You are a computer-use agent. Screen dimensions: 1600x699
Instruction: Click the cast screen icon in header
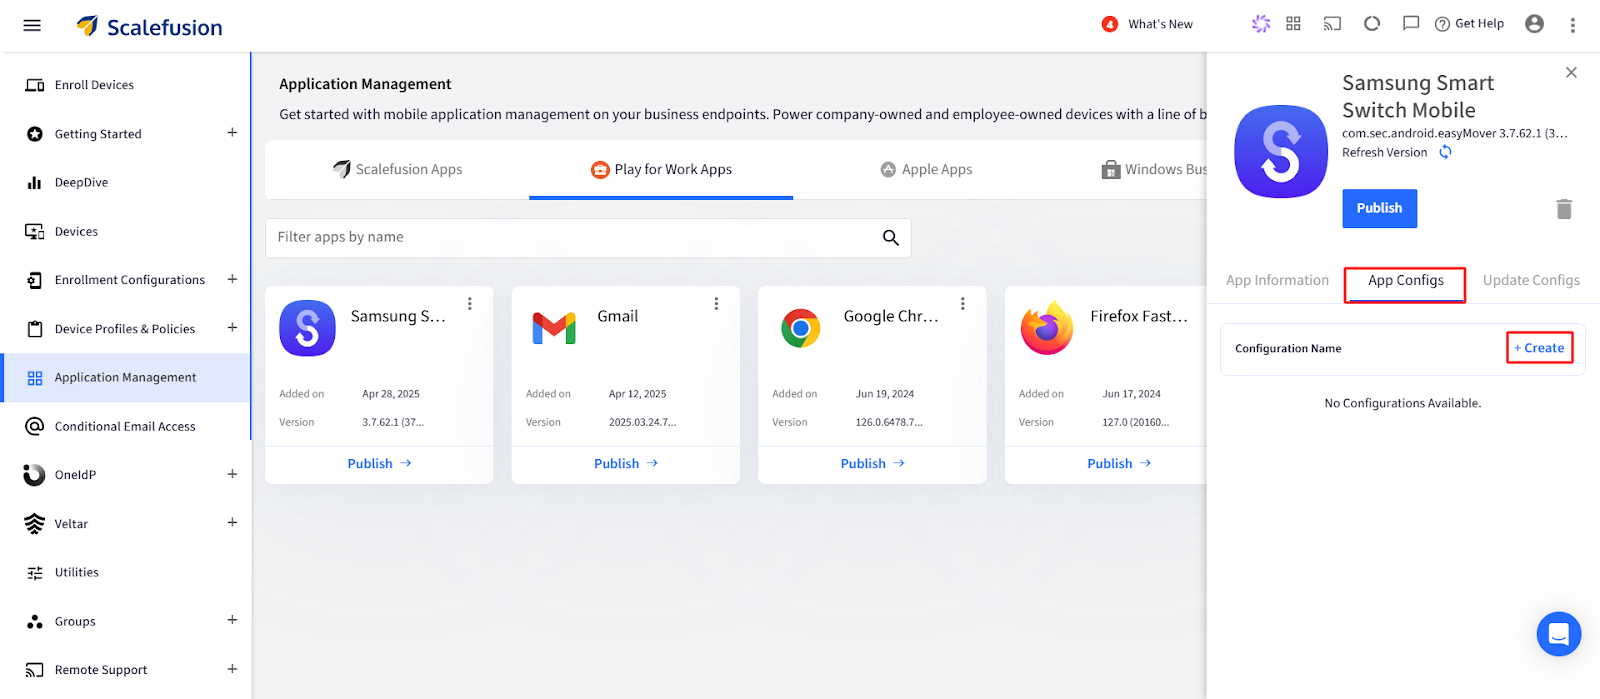click(1332, 24)
